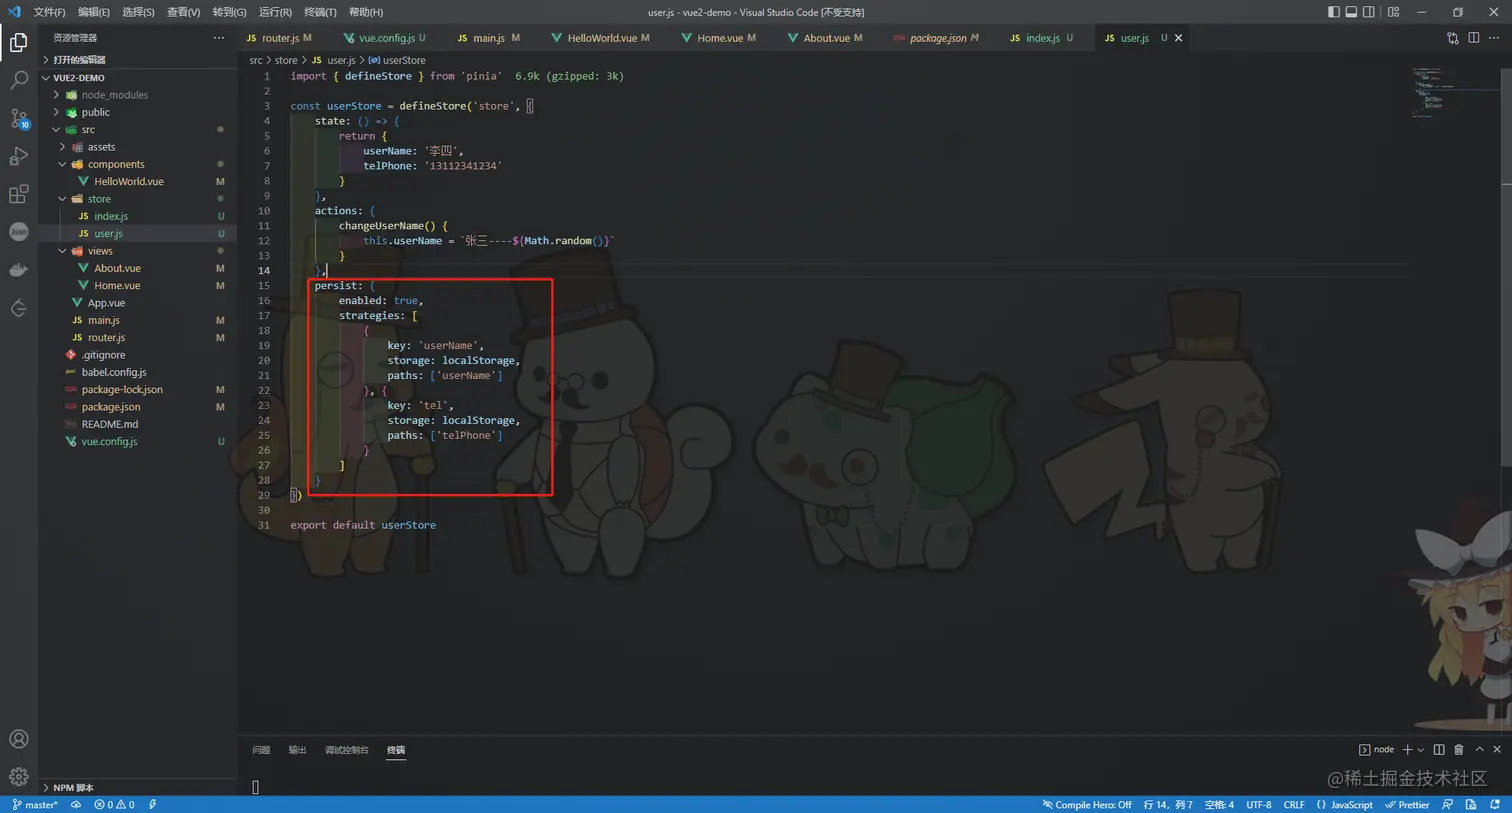
Task: Toggle the bottom panel visibility
Action: [x=1351, y=12]
